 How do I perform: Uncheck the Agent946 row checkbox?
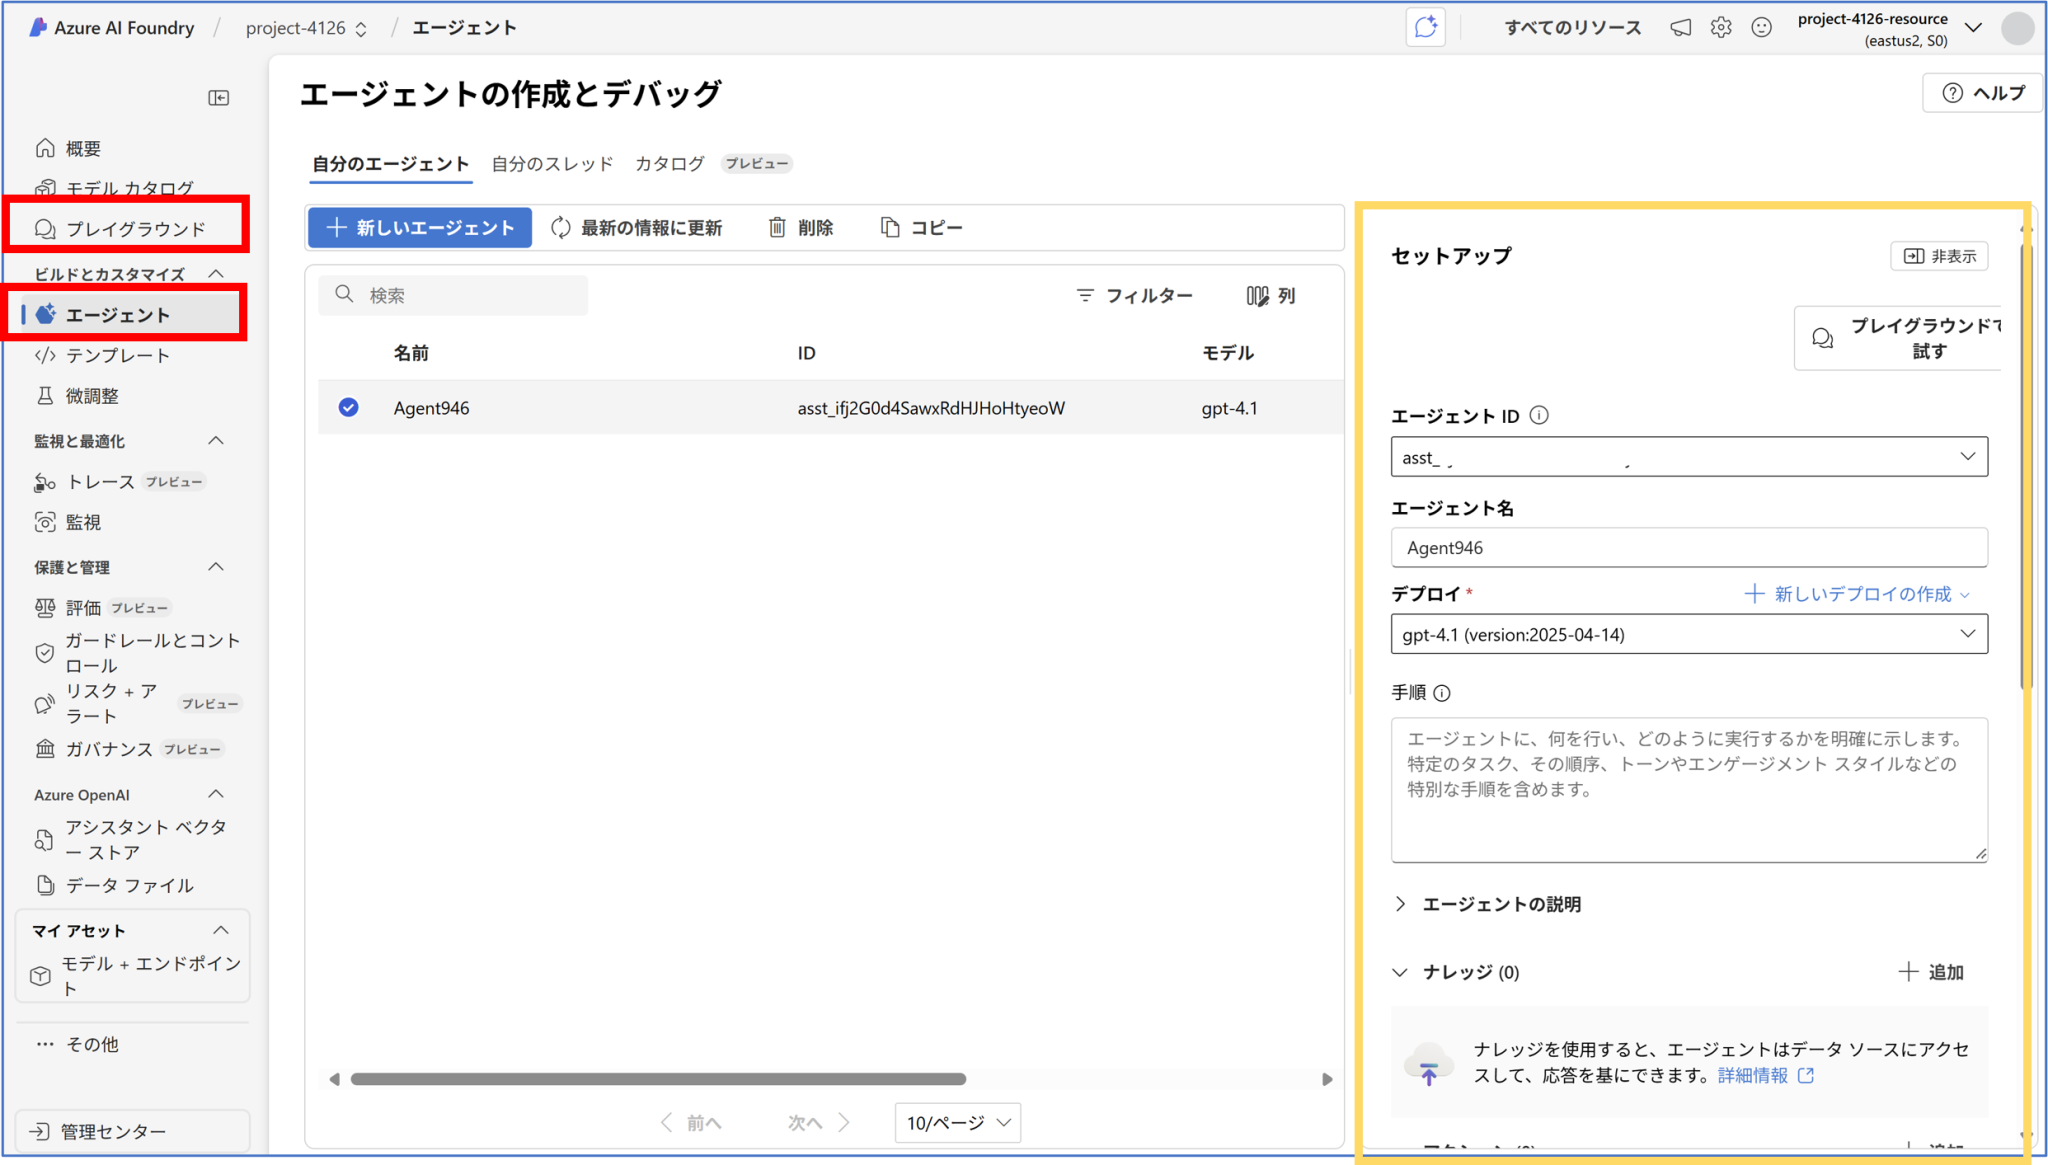coord(348,407)
